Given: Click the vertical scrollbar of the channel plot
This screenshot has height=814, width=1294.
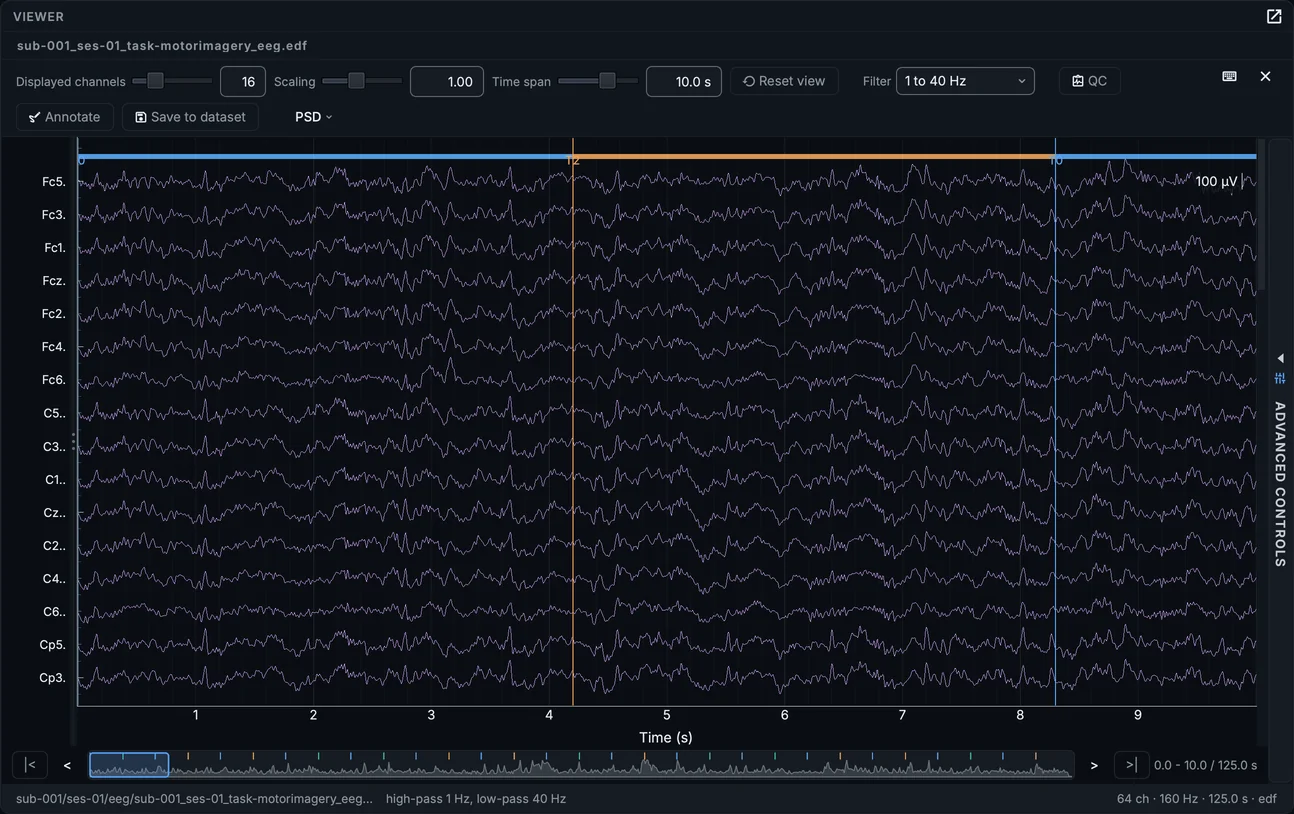Looking at the screenshot, I should coord(1260,215).
